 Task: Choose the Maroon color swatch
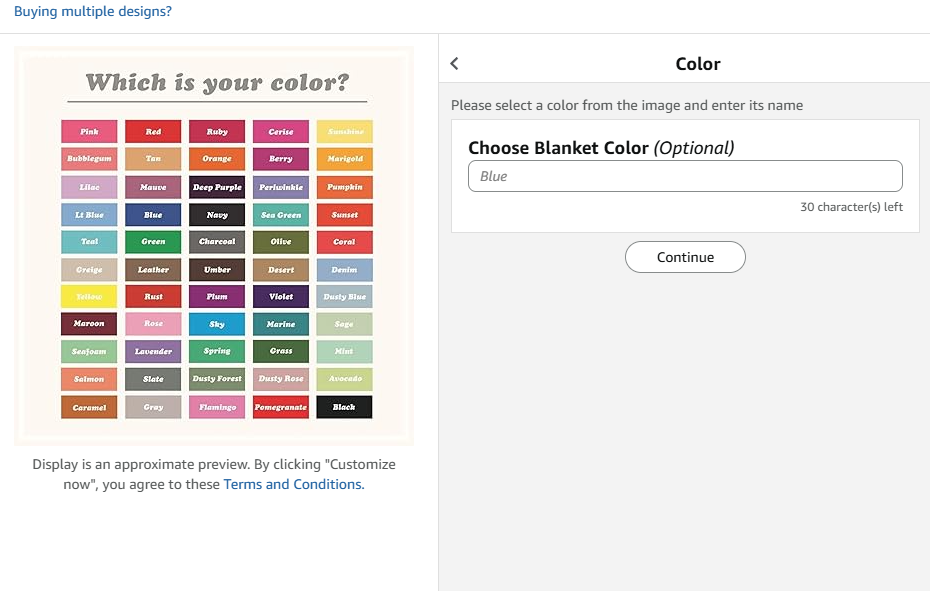pyautogui.click(x=89, y=324)
